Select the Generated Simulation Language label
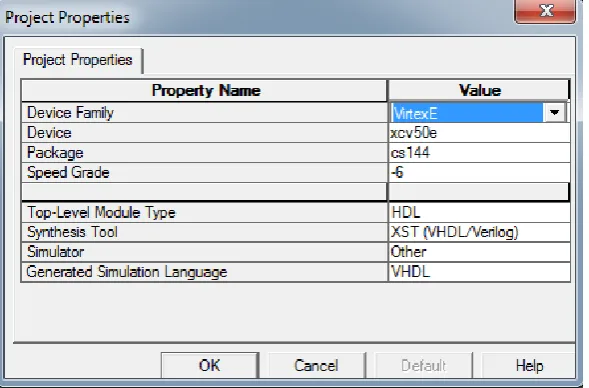This screenshot has width=589, height=388. click(127, 272)
